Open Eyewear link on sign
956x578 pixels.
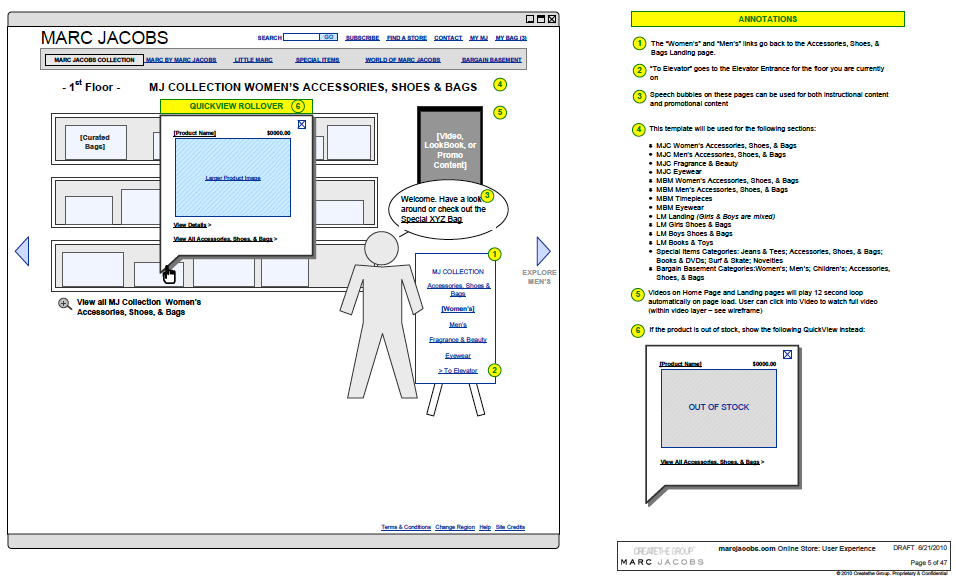tap(458, 355)
